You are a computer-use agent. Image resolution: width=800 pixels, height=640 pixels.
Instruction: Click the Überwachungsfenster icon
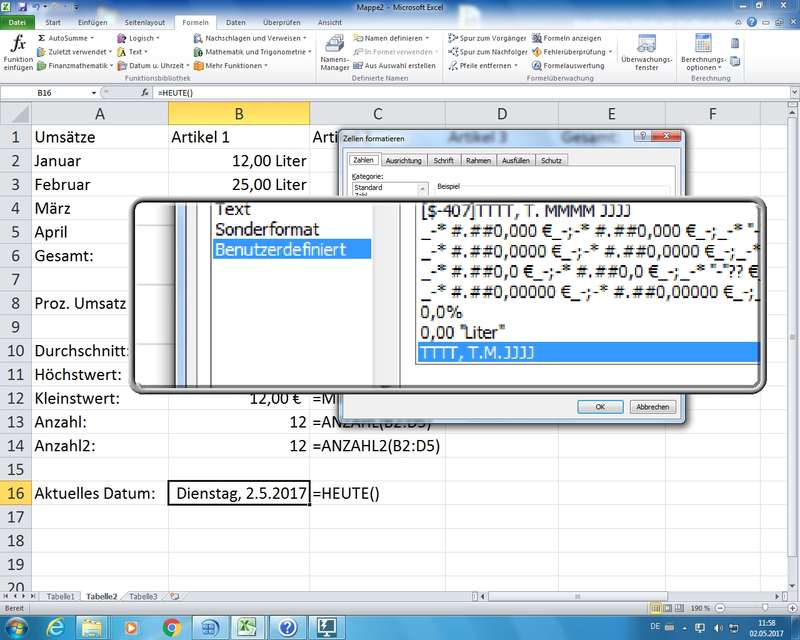[646, 50]
